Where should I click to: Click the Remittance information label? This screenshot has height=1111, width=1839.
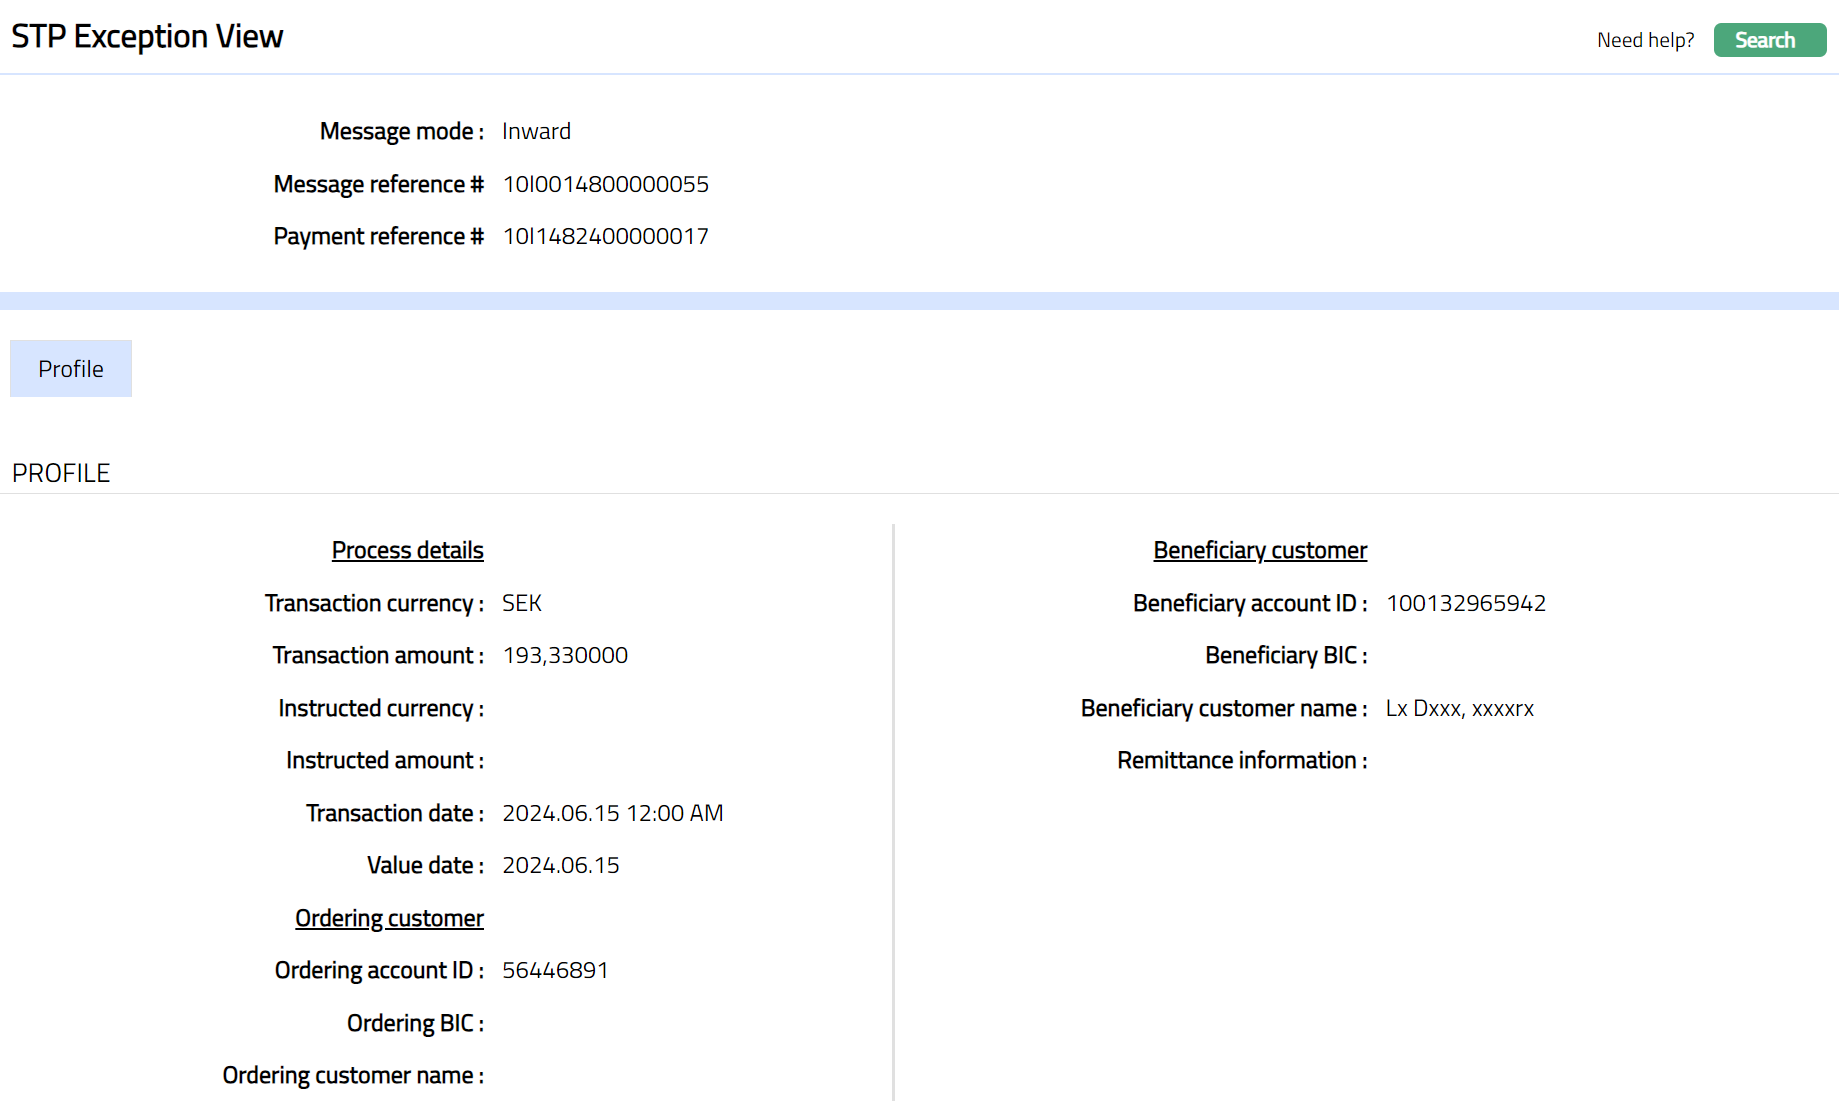pos(1241,761)
